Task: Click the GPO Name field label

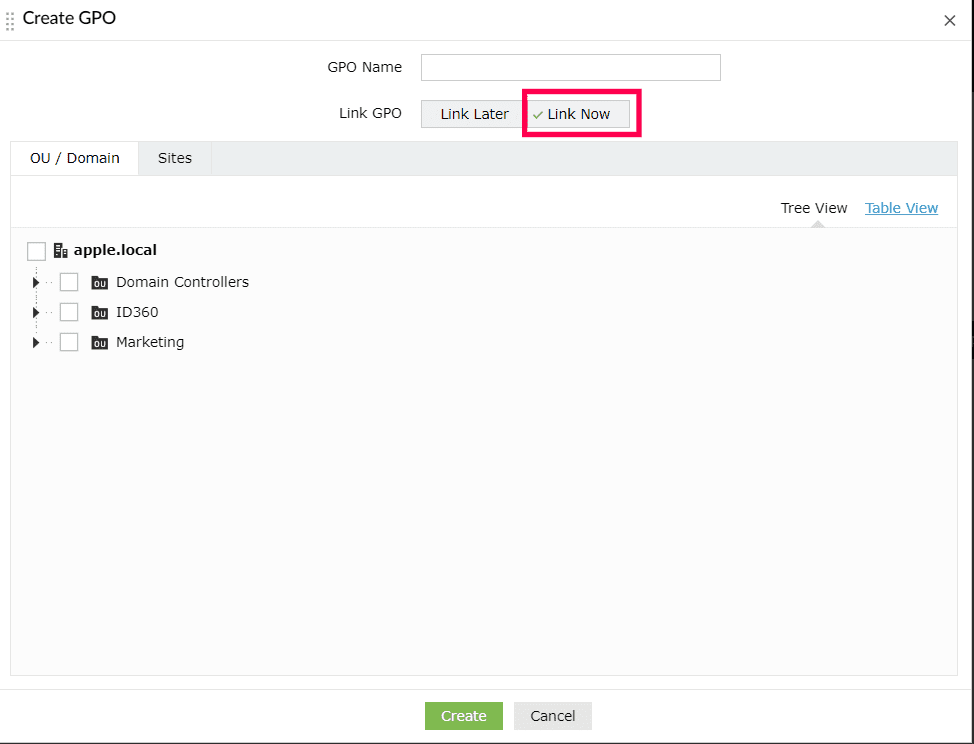Action: 365,67
